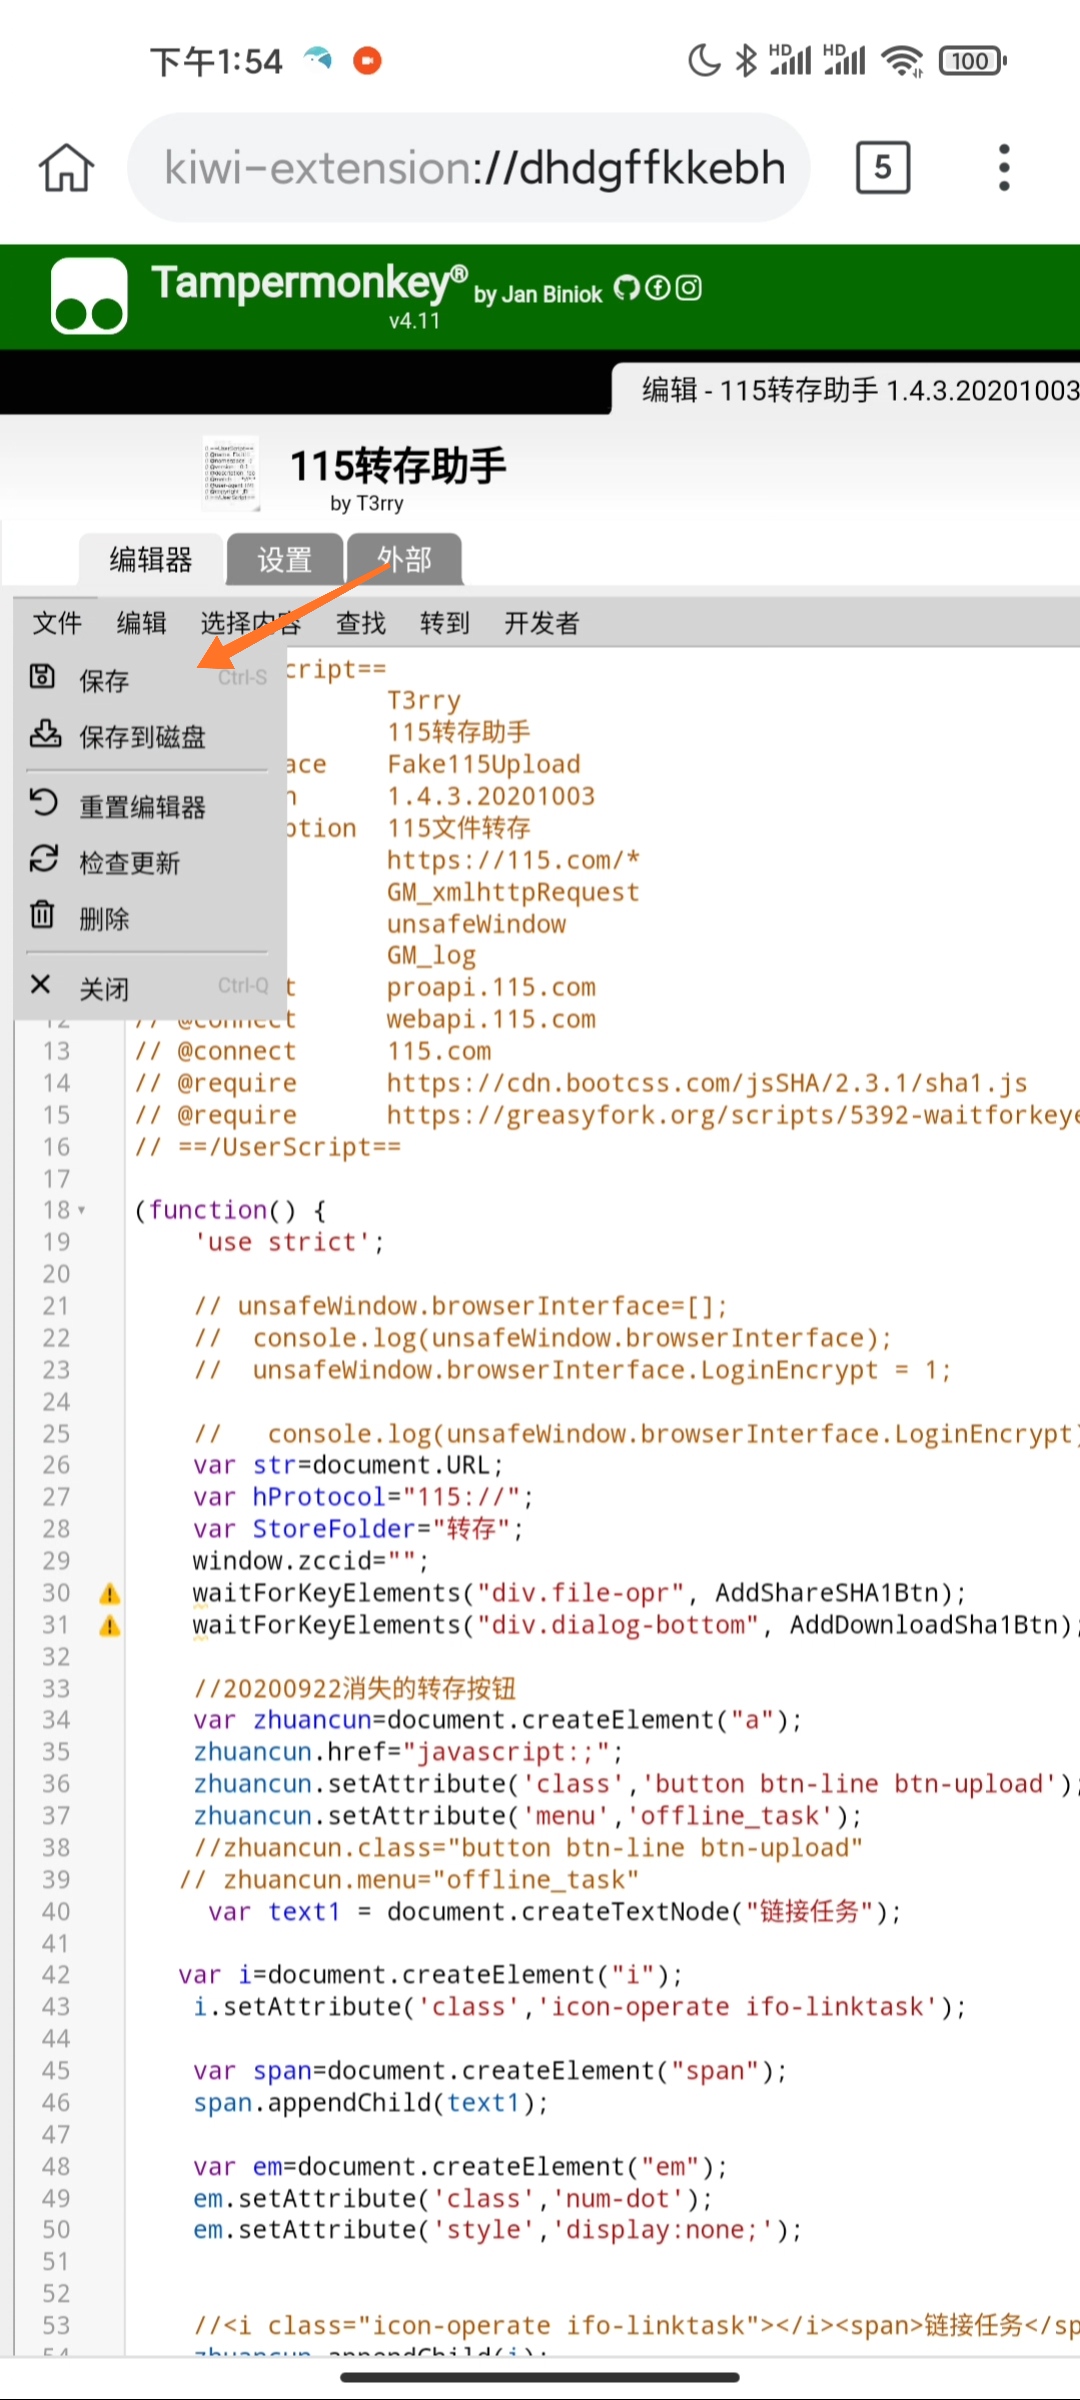Select the 编辑 - 115转存助手 header tab

point(846,389)
